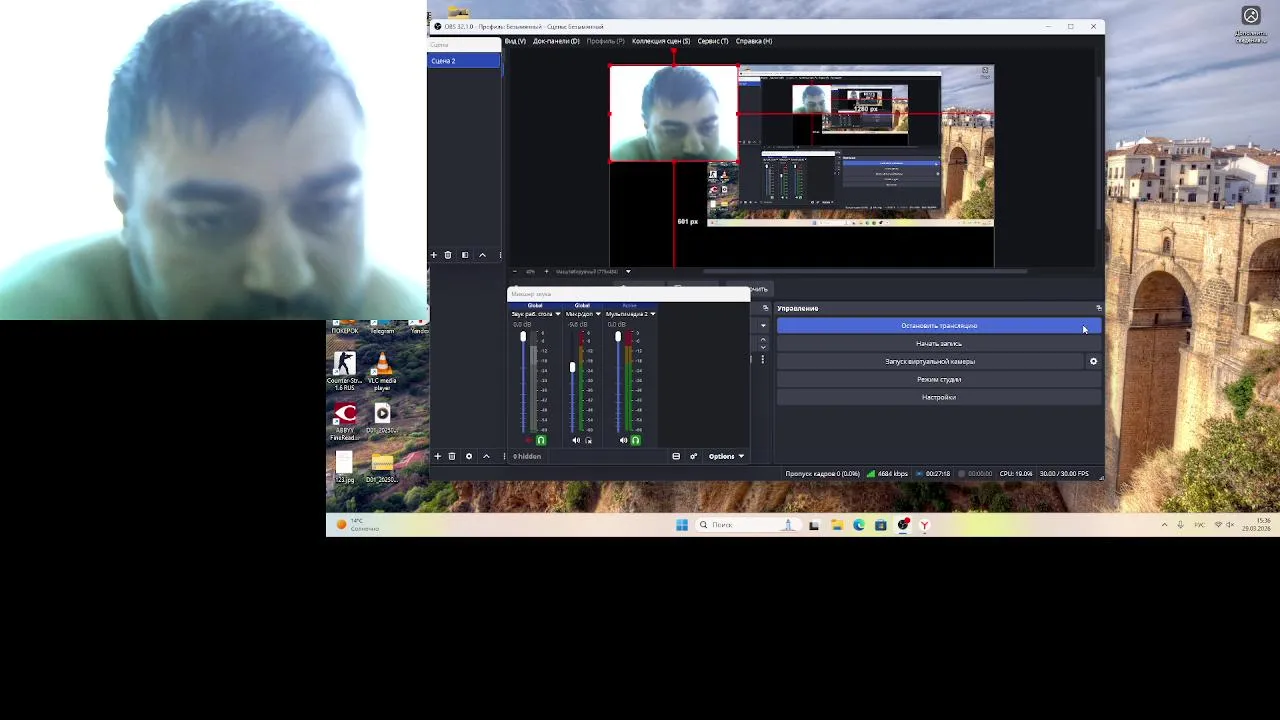Adjust transition duration stepper arrows
This screenshot has width=1280, height=720.
763,342
